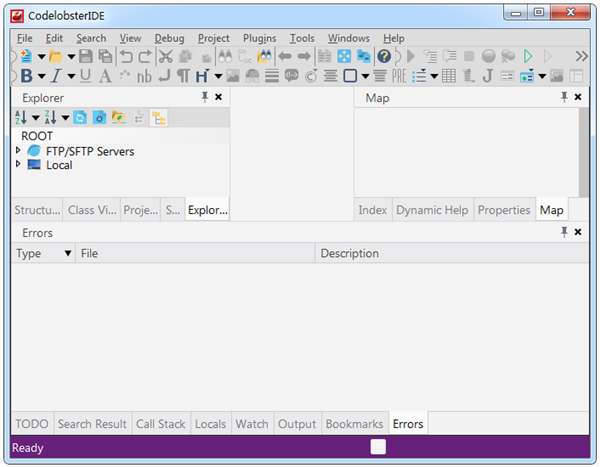Click the Navigate Forward arrow icon
The width and height of the screenshot is (600, 467).
click(304, 57)
